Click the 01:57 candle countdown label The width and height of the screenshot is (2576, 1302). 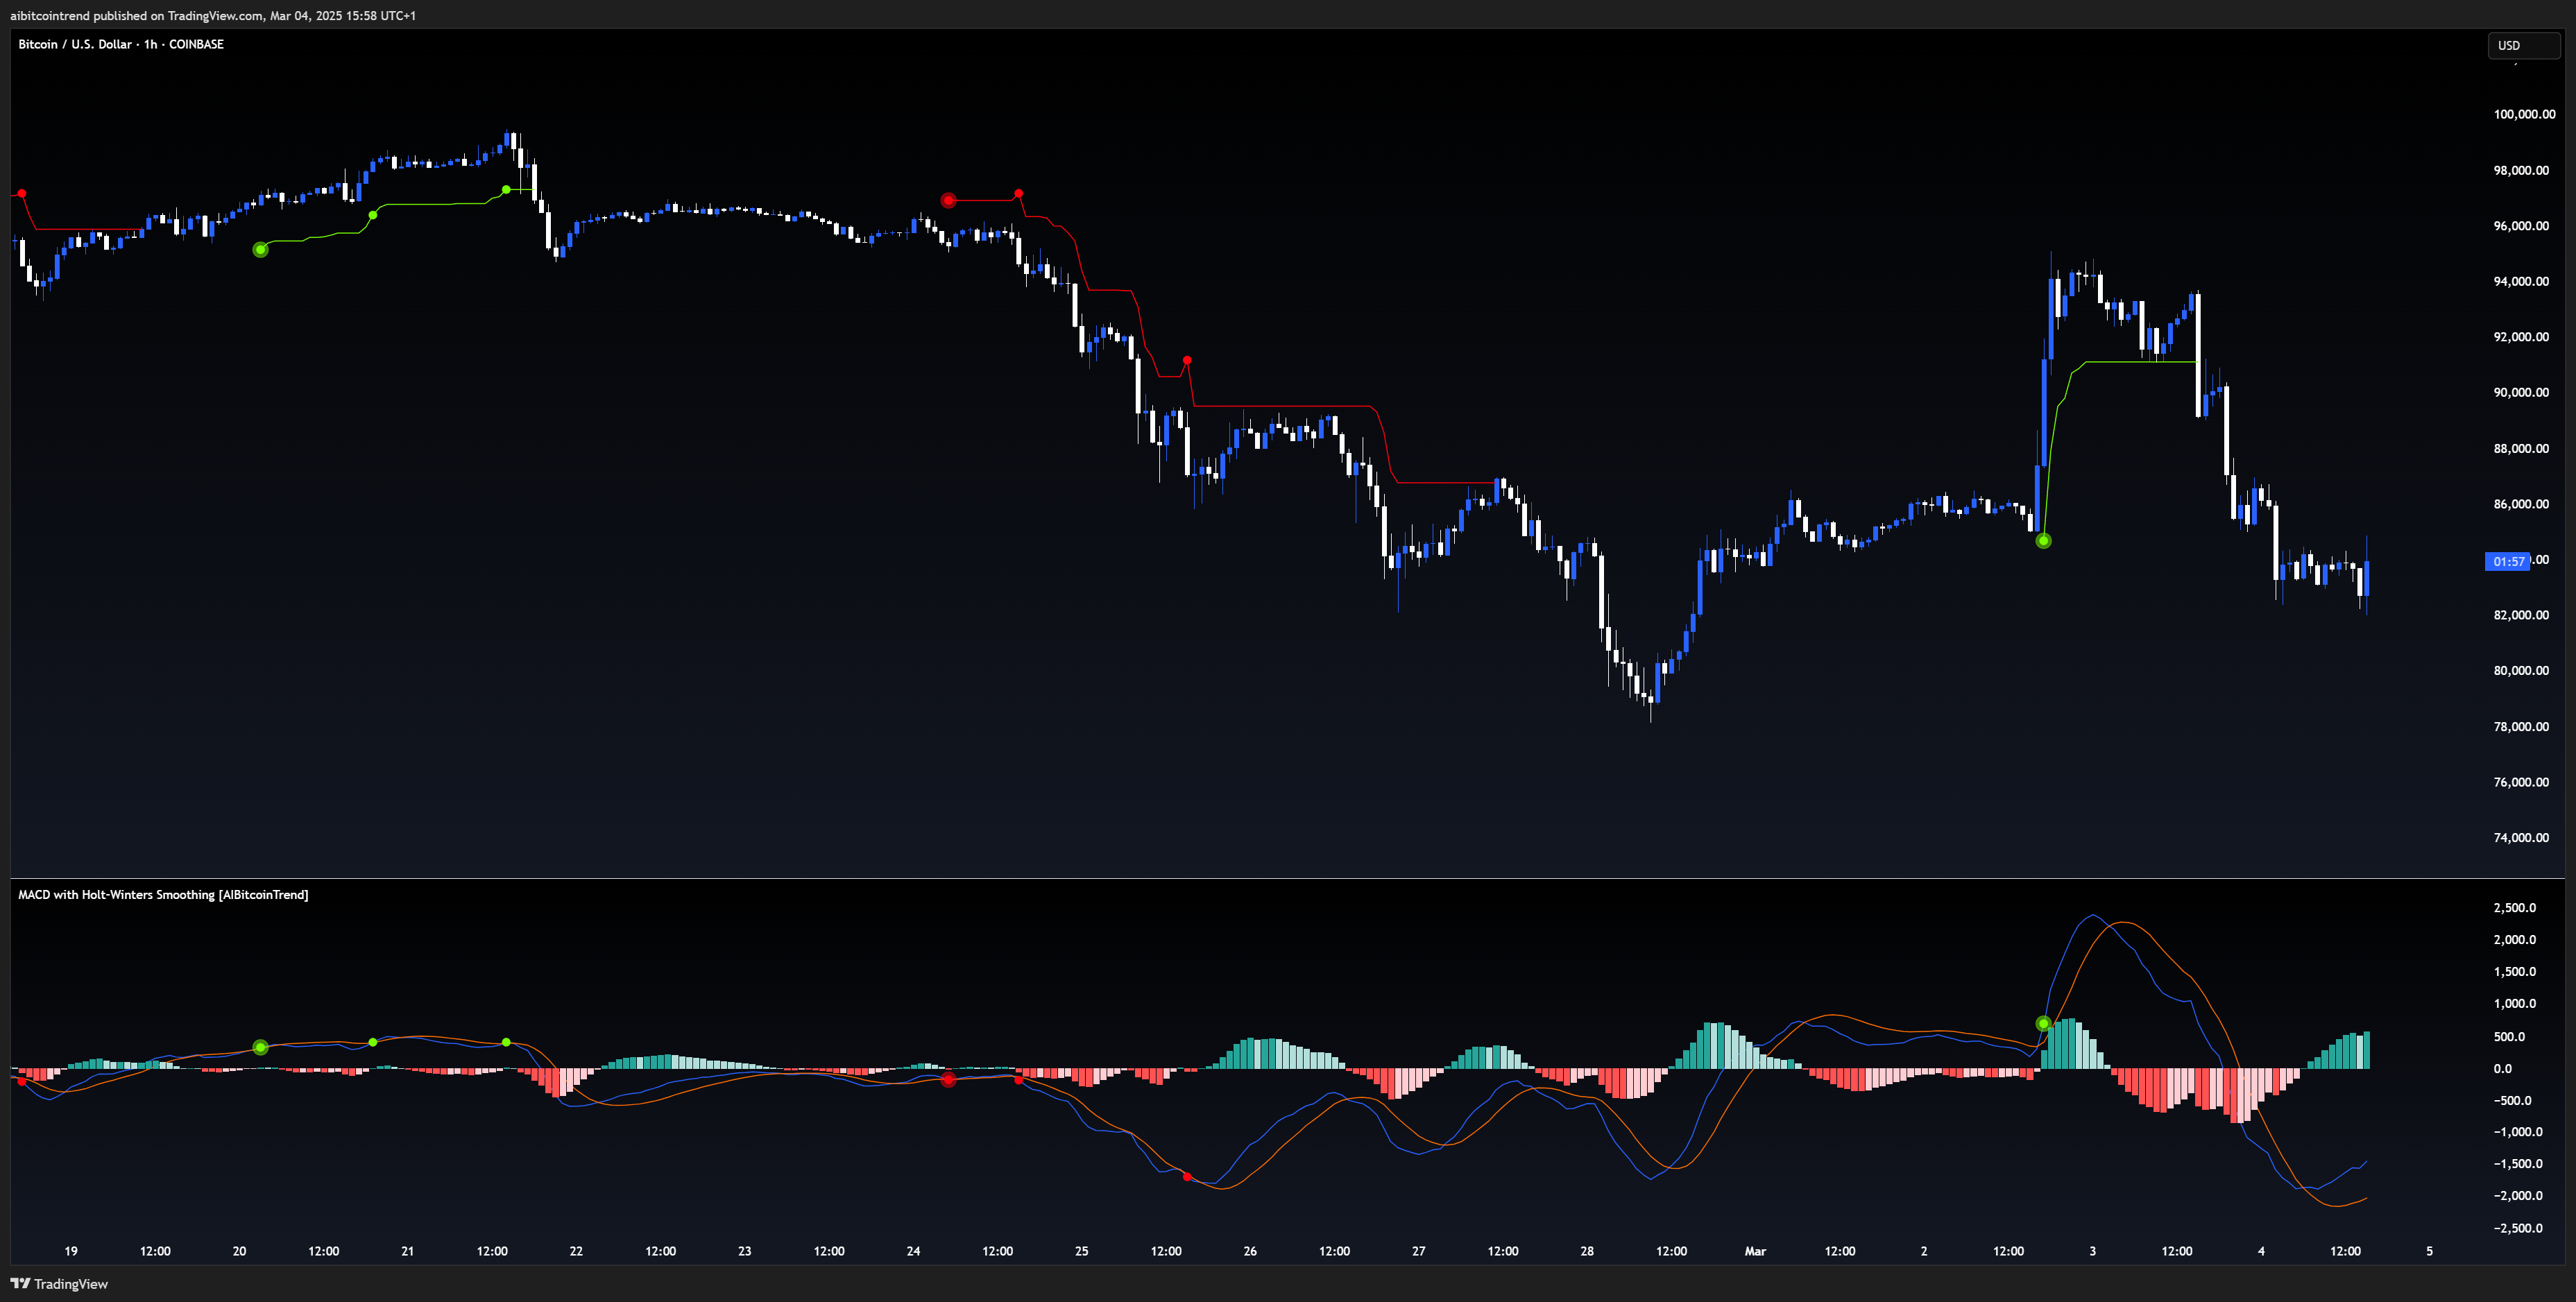[2508, 562]
